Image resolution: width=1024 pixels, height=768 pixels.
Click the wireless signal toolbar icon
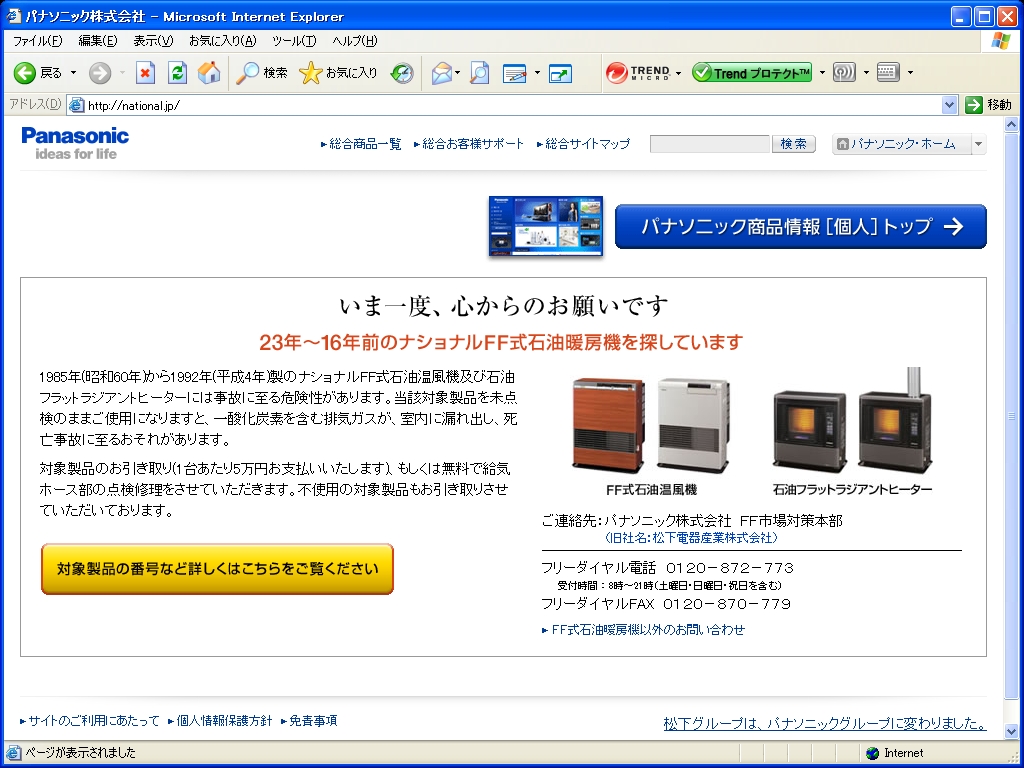[x=844, y=72]
